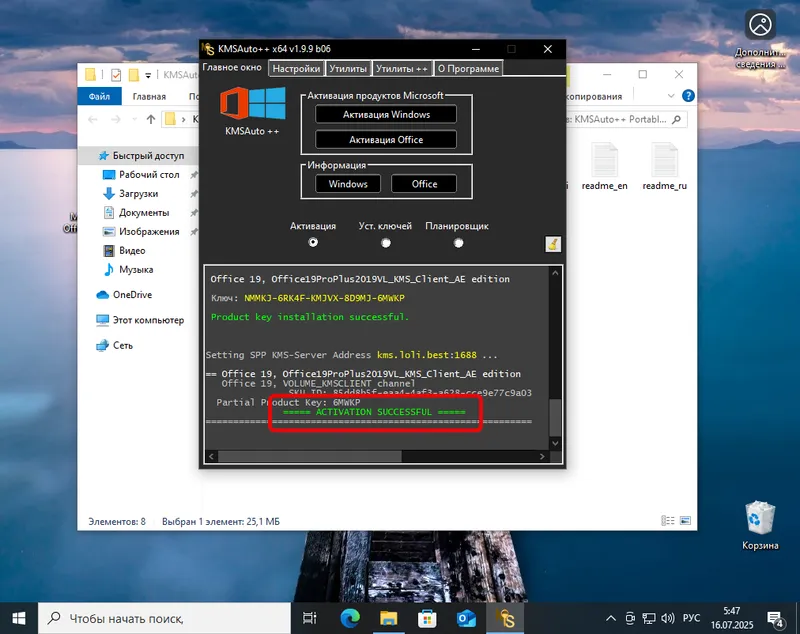Screen dimensions: 800x634
Task: Expand hidden tray icons via the chevron
Action: pyautogui.click(x=610, y=617)
